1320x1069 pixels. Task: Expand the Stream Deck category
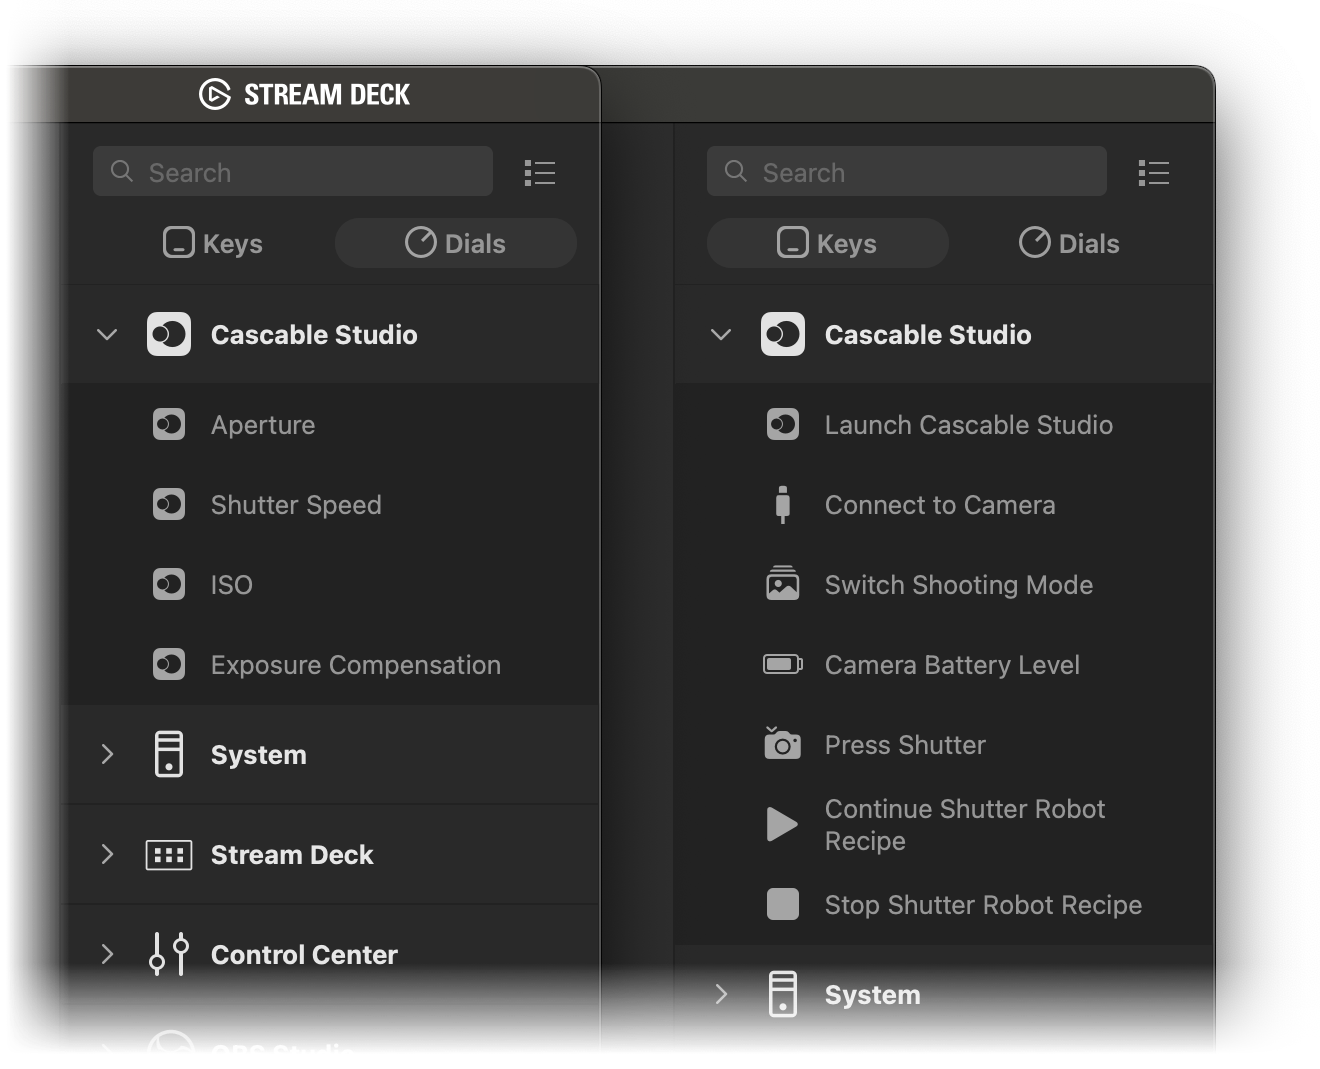pos(107,855)
